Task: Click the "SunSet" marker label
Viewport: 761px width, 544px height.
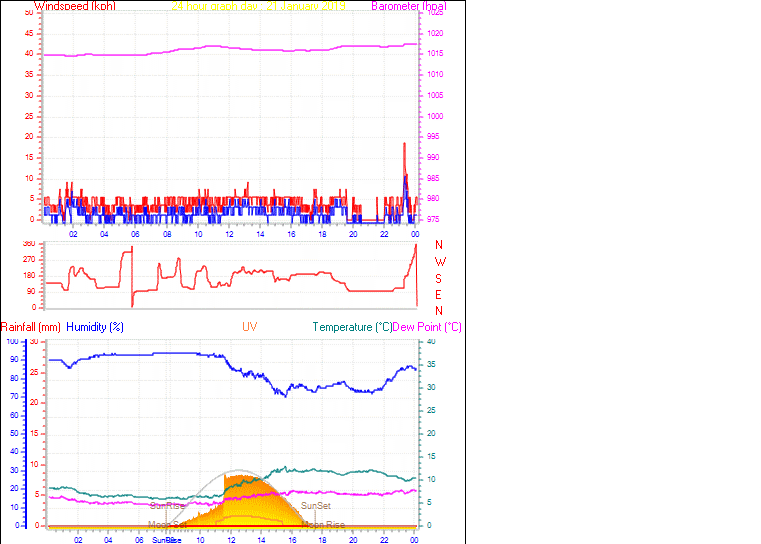Action: [x=315, y=506]
